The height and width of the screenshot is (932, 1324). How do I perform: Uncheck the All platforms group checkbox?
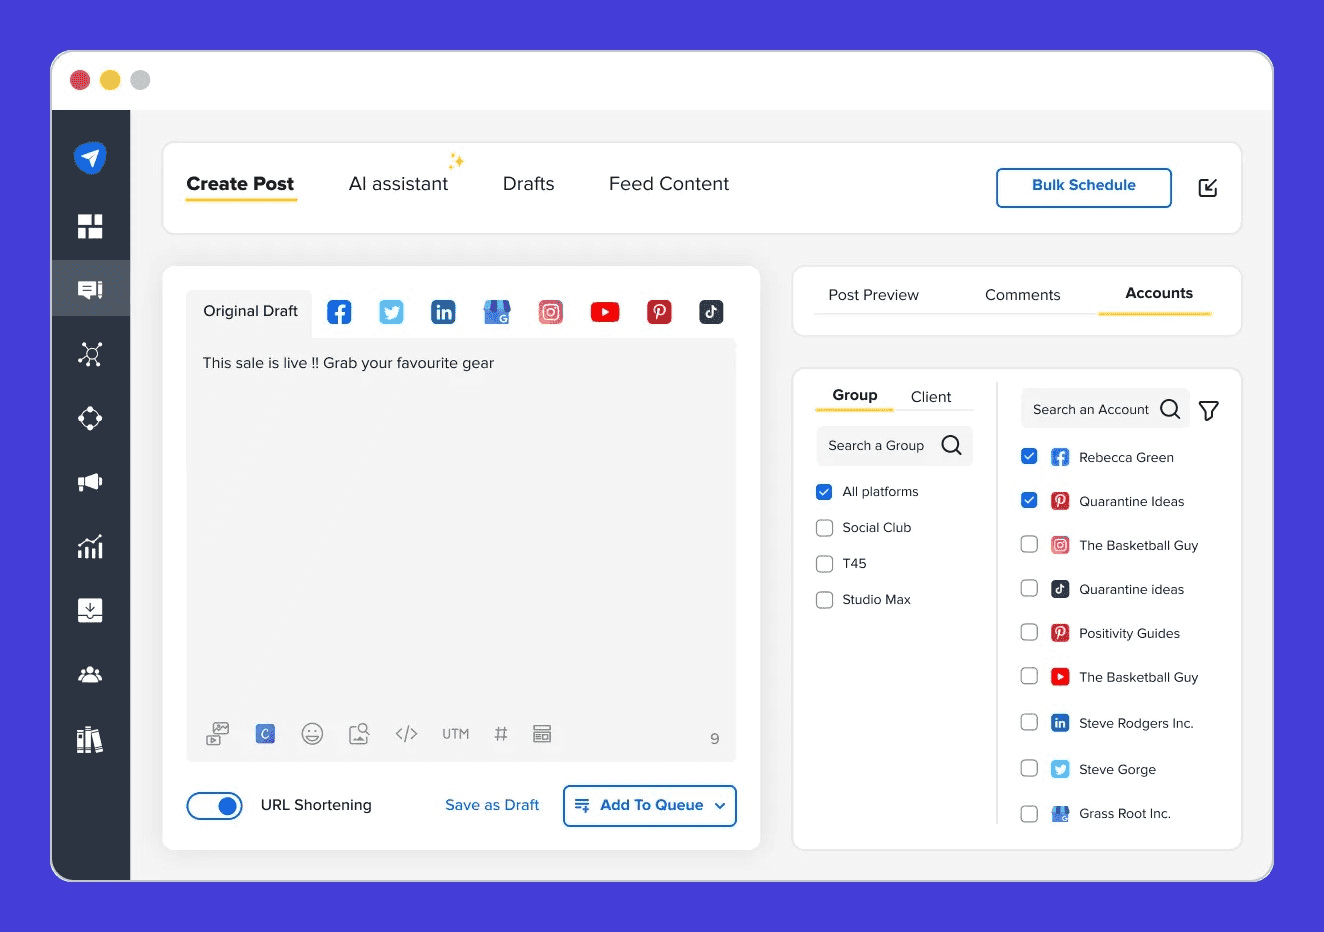coord(824,492)
